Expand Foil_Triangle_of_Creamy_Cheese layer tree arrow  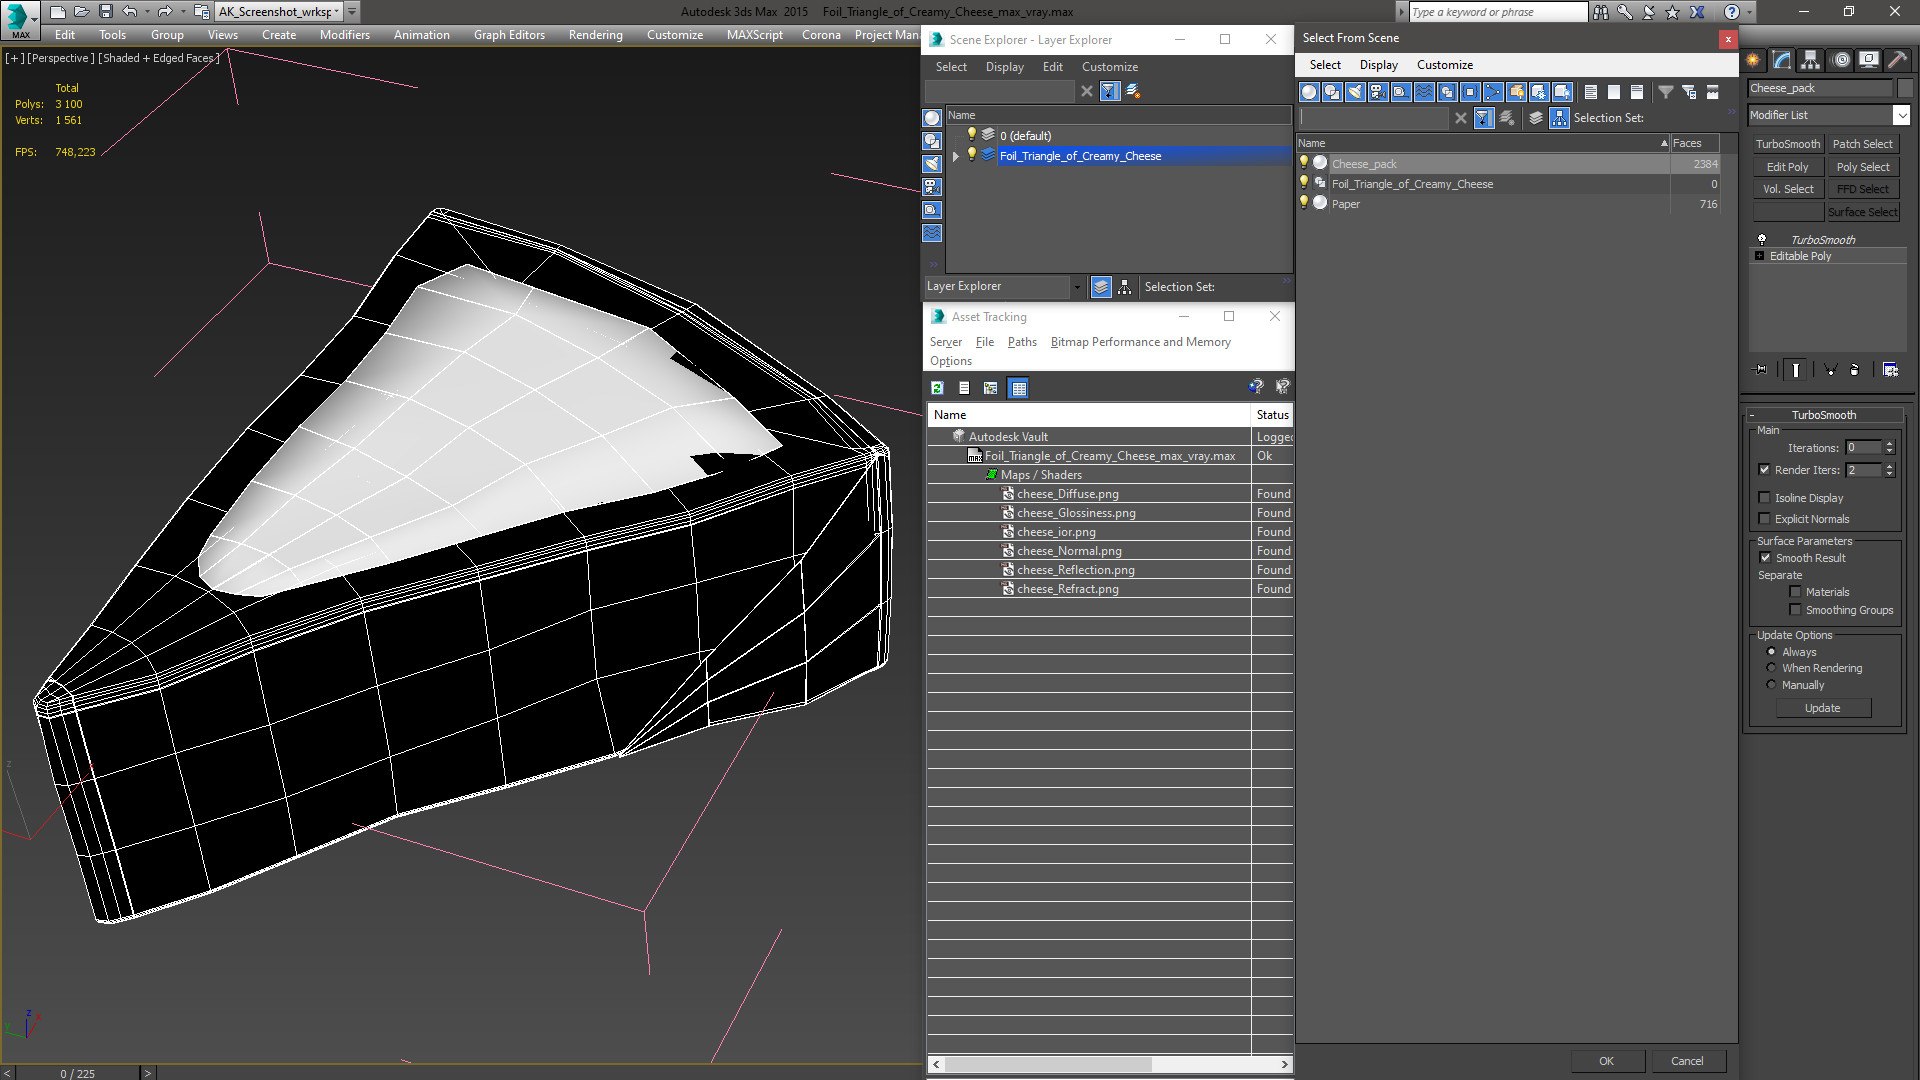(956, 156)
